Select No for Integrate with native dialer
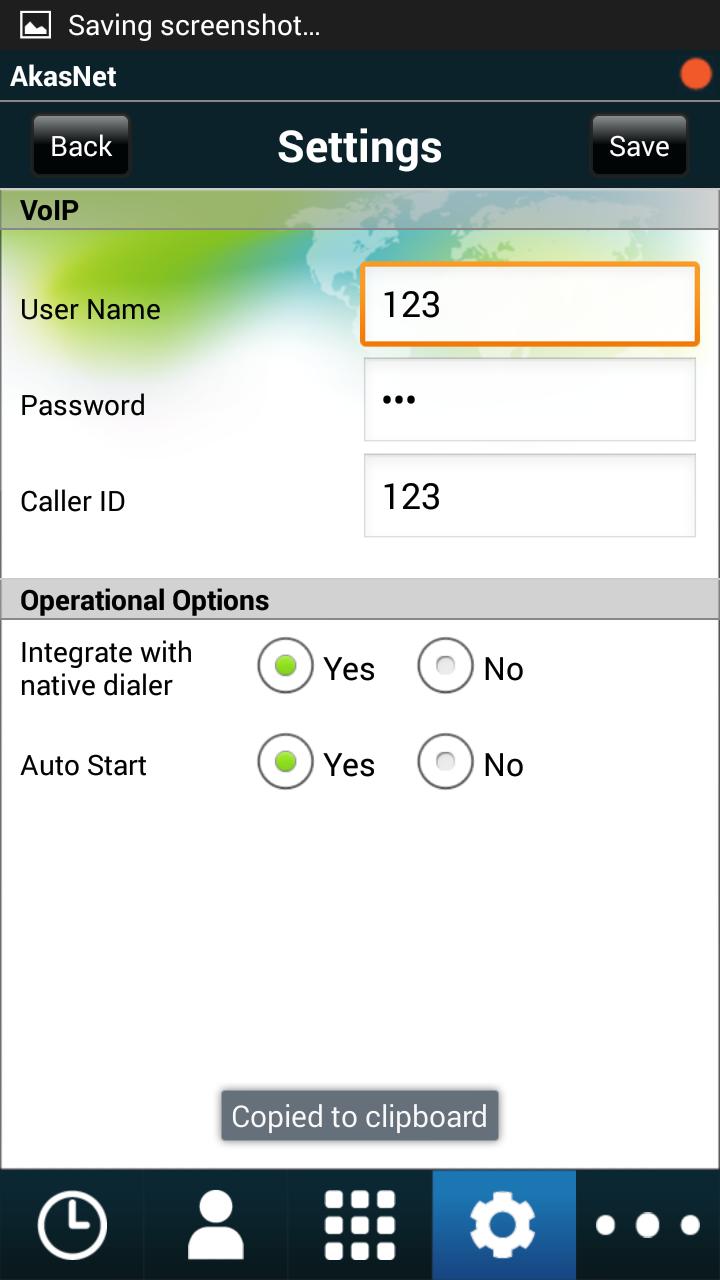Viewport: 720px width, 1280px height. pyautogui.click(x=446, y=667)
